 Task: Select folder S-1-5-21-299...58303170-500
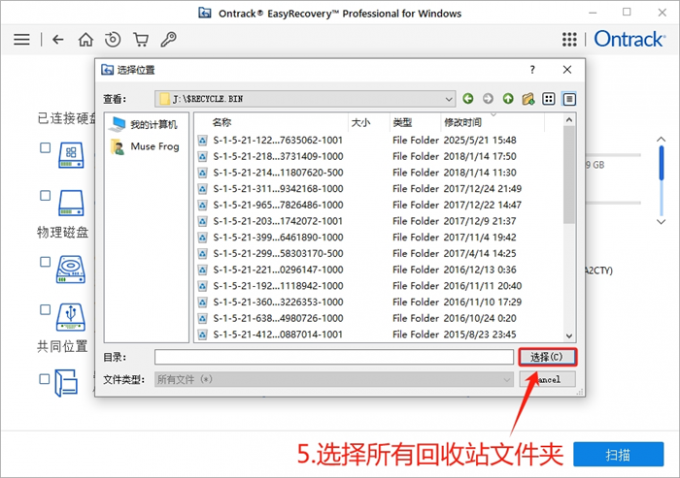[x=278, y=253]
